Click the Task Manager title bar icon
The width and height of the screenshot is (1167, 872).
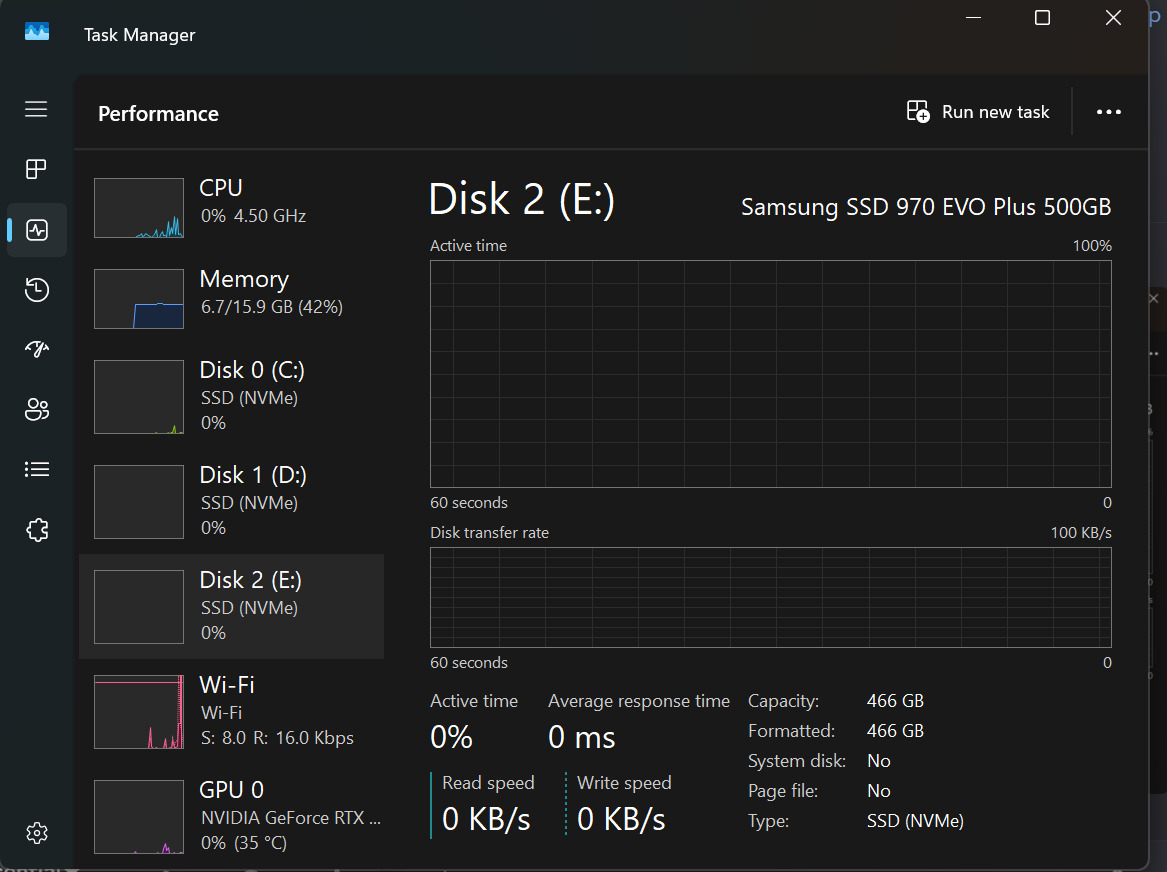point(37,33)
